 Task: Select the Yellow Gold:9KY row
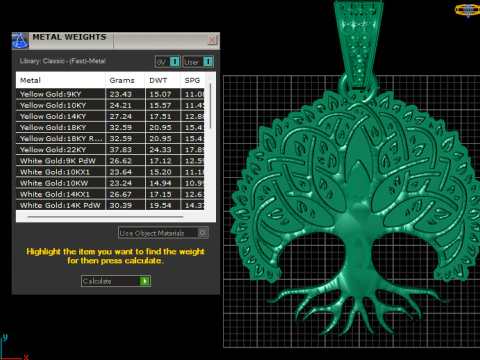point(110,94)
